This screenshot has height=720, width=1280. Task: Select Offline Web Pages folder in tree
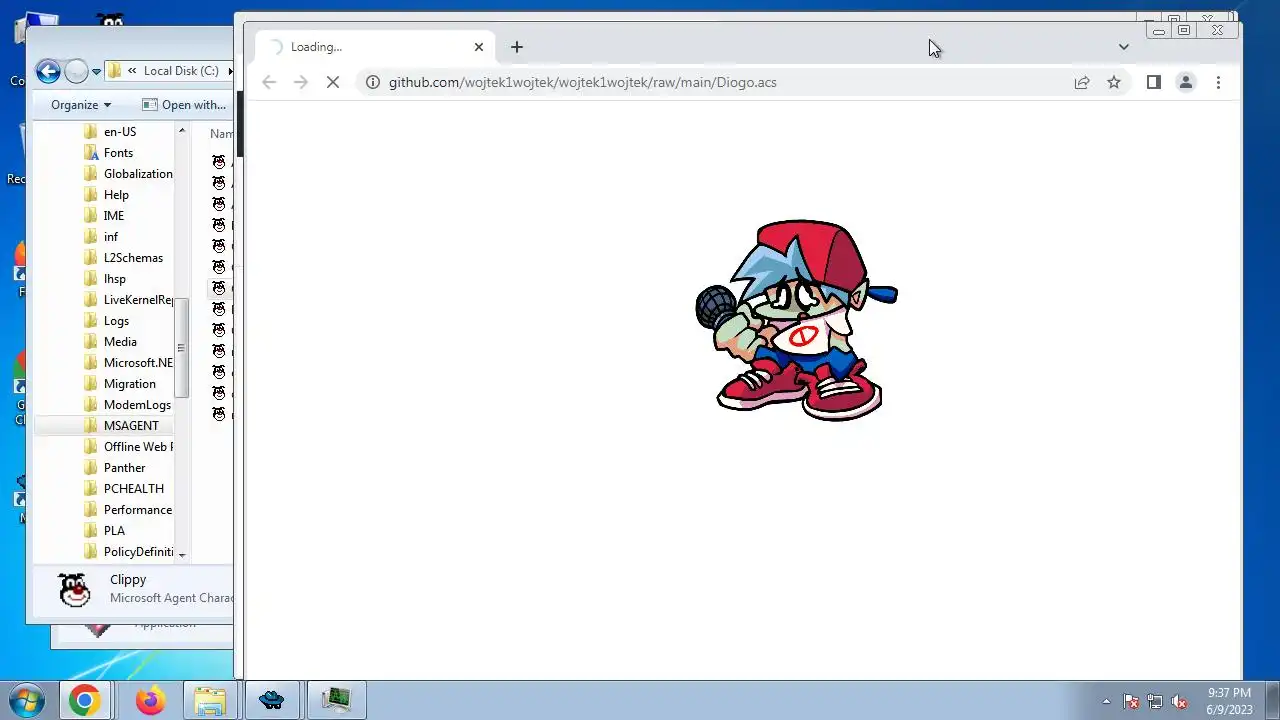pos(138,447)
